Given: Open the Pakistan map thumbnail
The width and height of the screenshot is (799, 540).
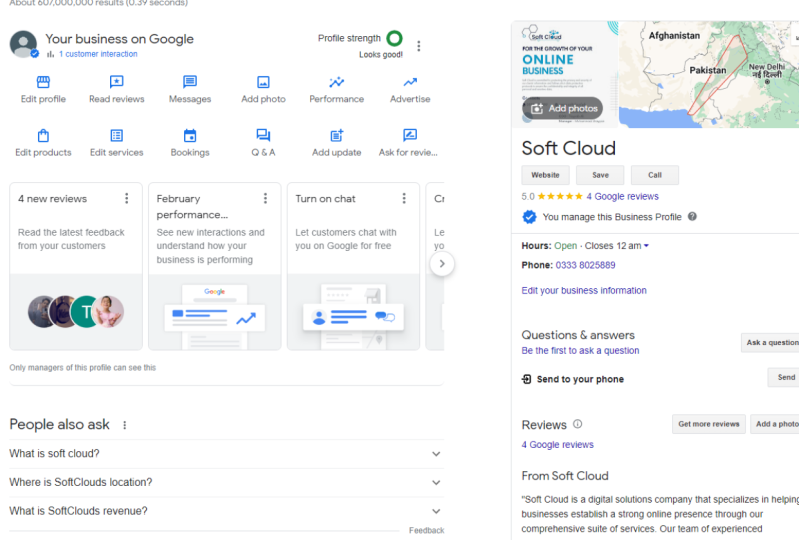Looking at the screenshot, I should click(709, 74).
